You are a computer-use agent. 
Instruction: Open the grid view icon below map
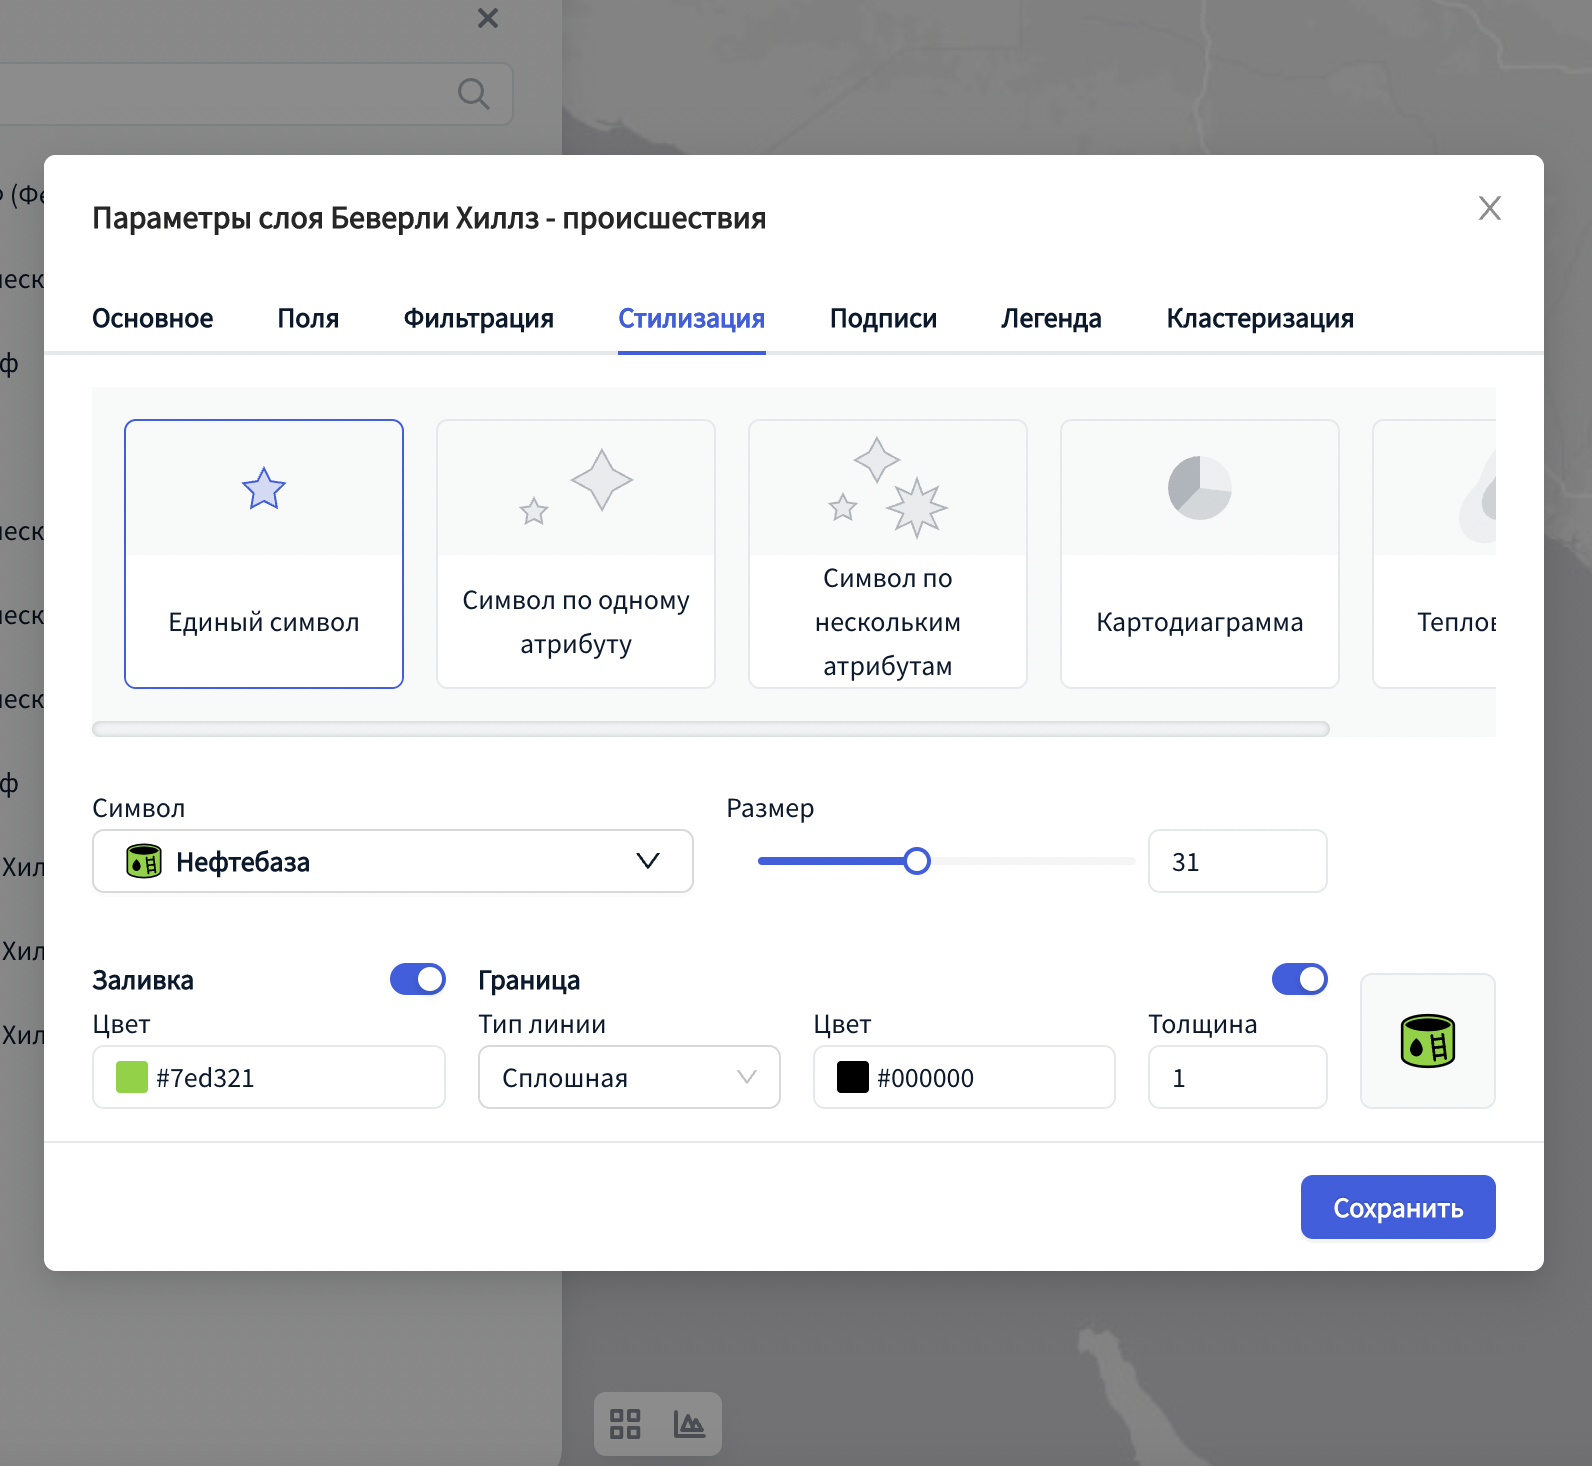(625, 1424)
